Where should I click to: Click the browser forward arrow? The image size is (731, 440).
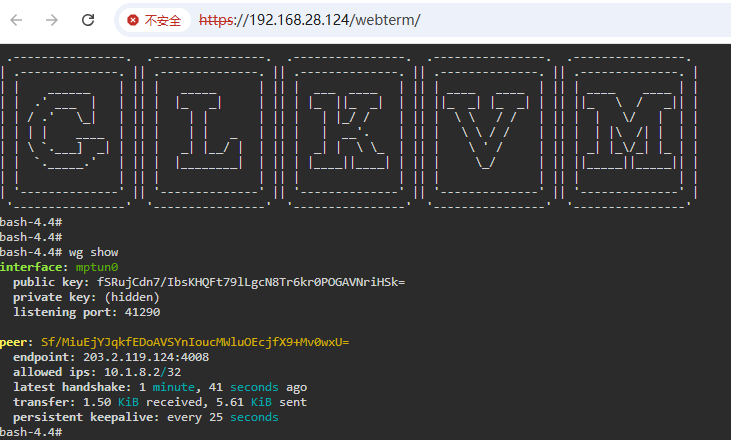[x=52, y=20]
